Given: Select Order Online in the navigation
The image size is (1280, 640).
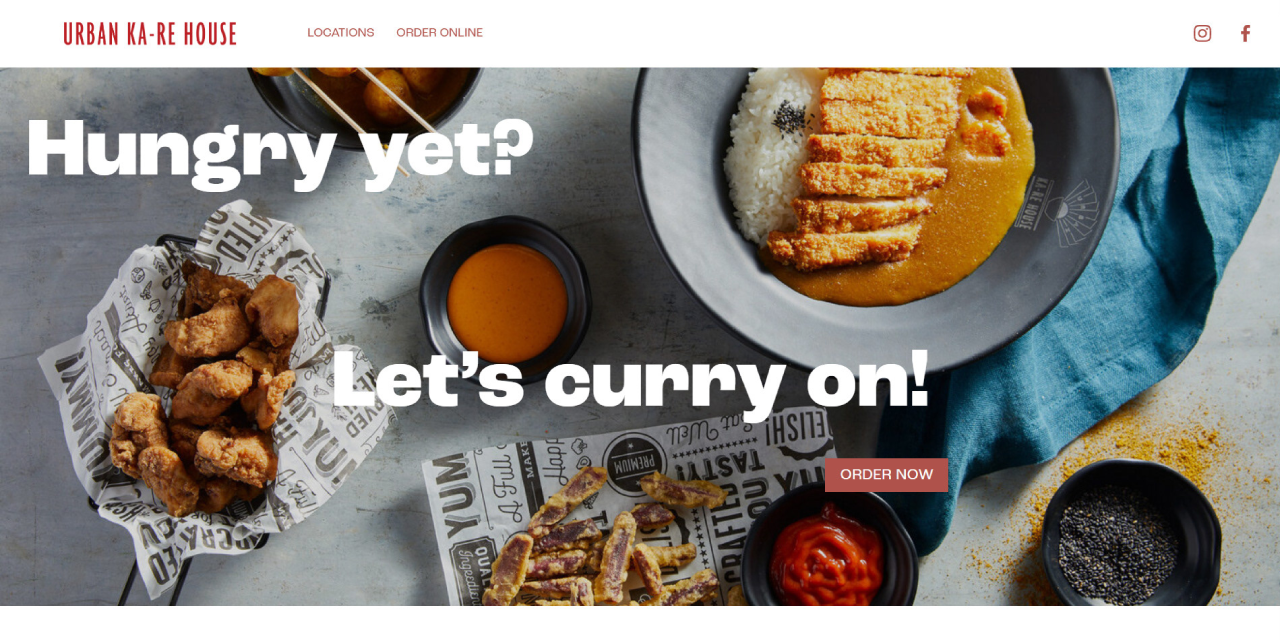Looking at the screenshot, I should pyautogui.click(x=439, y=33).
